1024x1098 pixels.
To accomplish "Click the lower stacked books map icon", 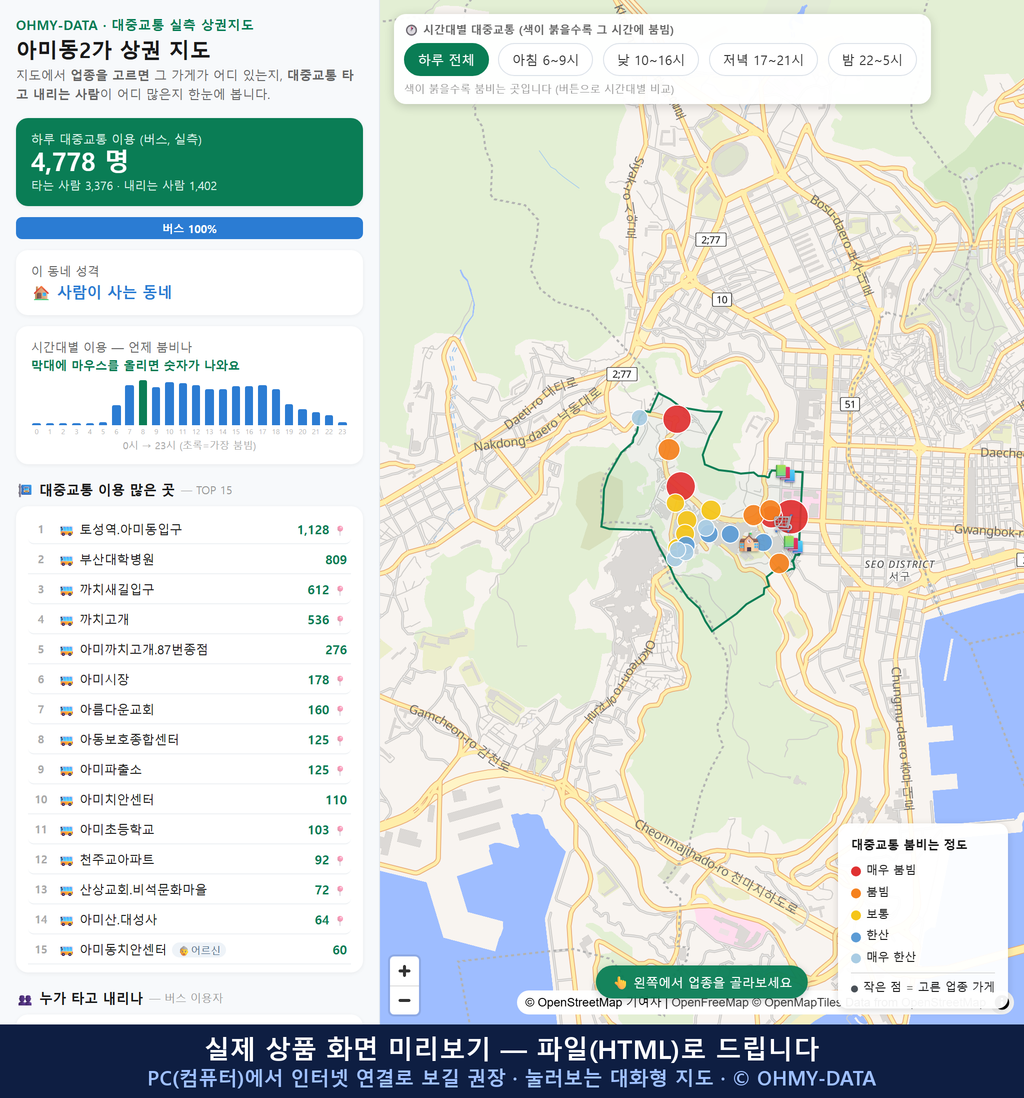I will point(793,543).
